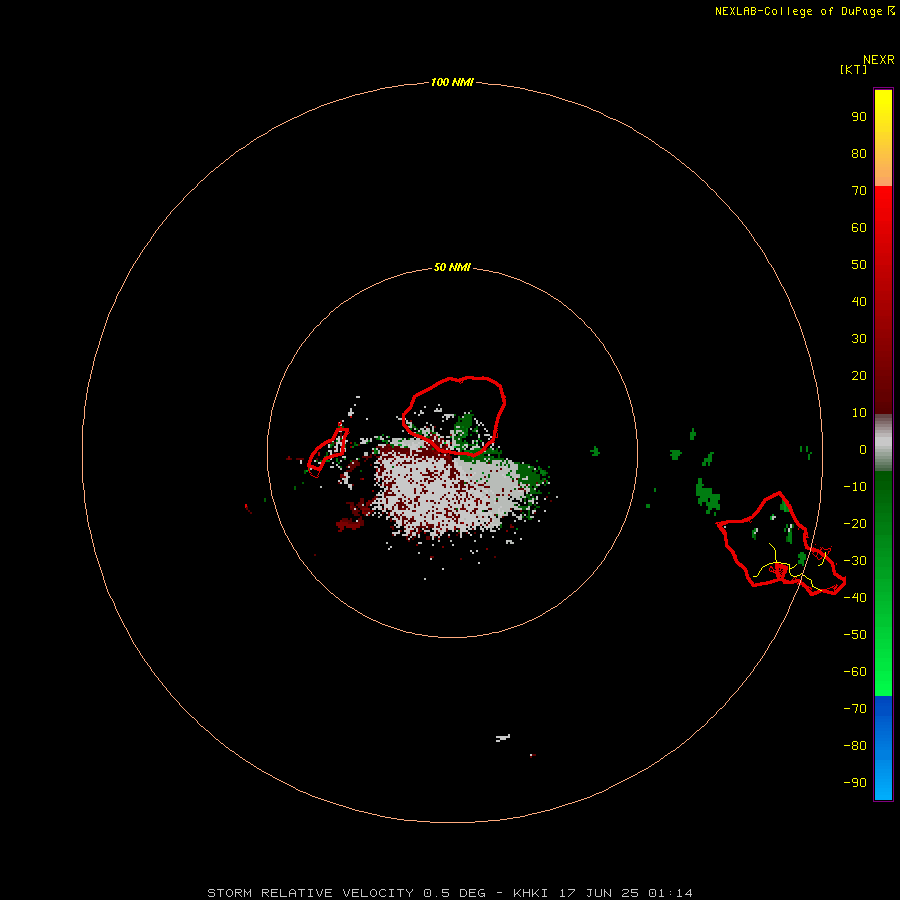Select the -20 value on the velocity scale
900x900 pixels.
click(855, 523)
